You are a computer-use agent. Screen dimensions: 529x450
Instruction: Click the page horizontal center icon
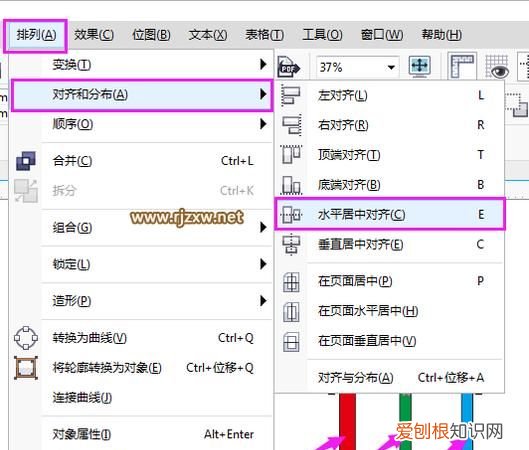291,312
